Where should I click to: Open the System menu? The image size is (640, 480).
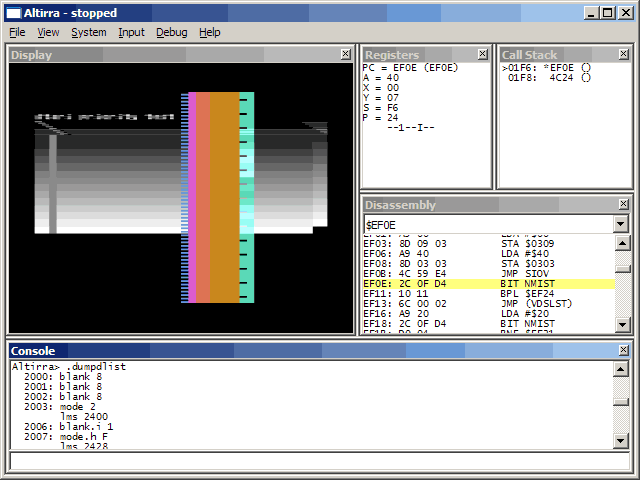[x=88, y=32]
